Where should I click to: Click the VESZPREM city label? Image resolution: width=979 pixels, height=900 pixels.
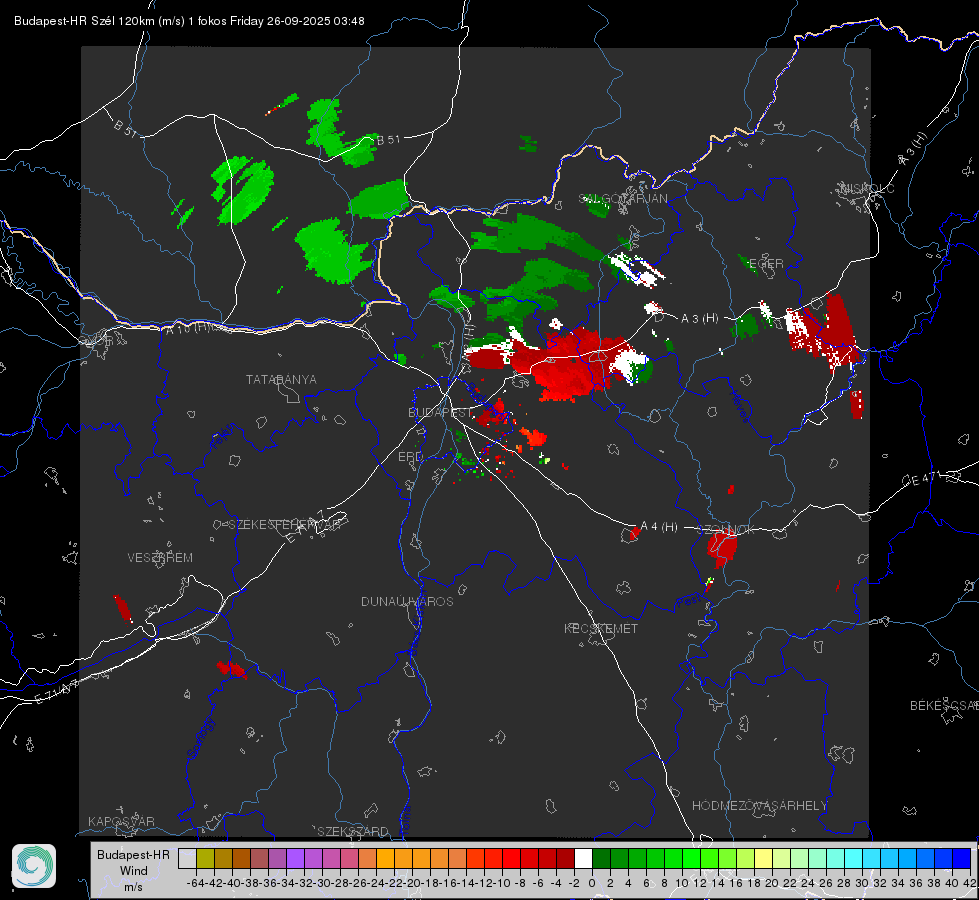[160, 558]
